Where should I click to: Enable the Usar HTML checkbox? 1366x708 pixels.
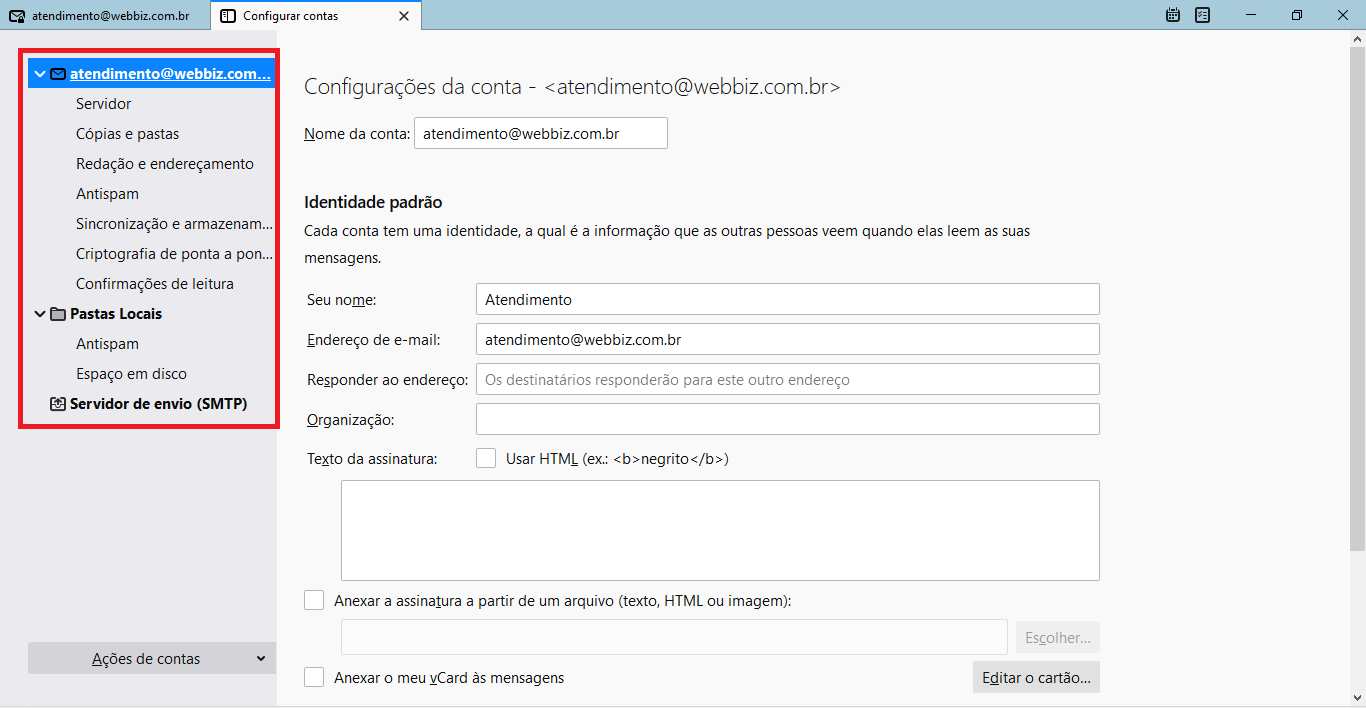click(x=486, y=459)
